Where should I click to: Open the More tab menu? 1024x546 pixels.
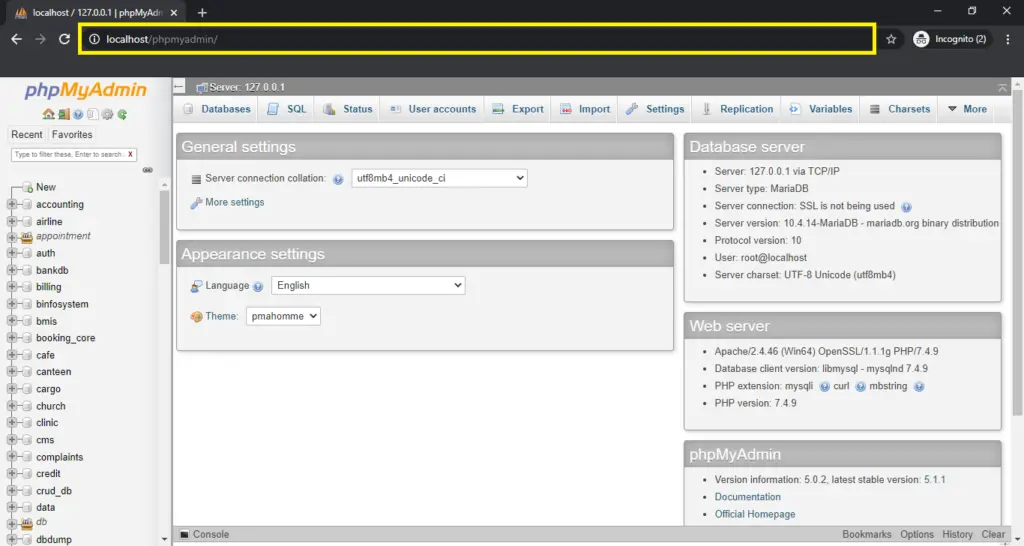pyautogui.click(x=967, y=109)
